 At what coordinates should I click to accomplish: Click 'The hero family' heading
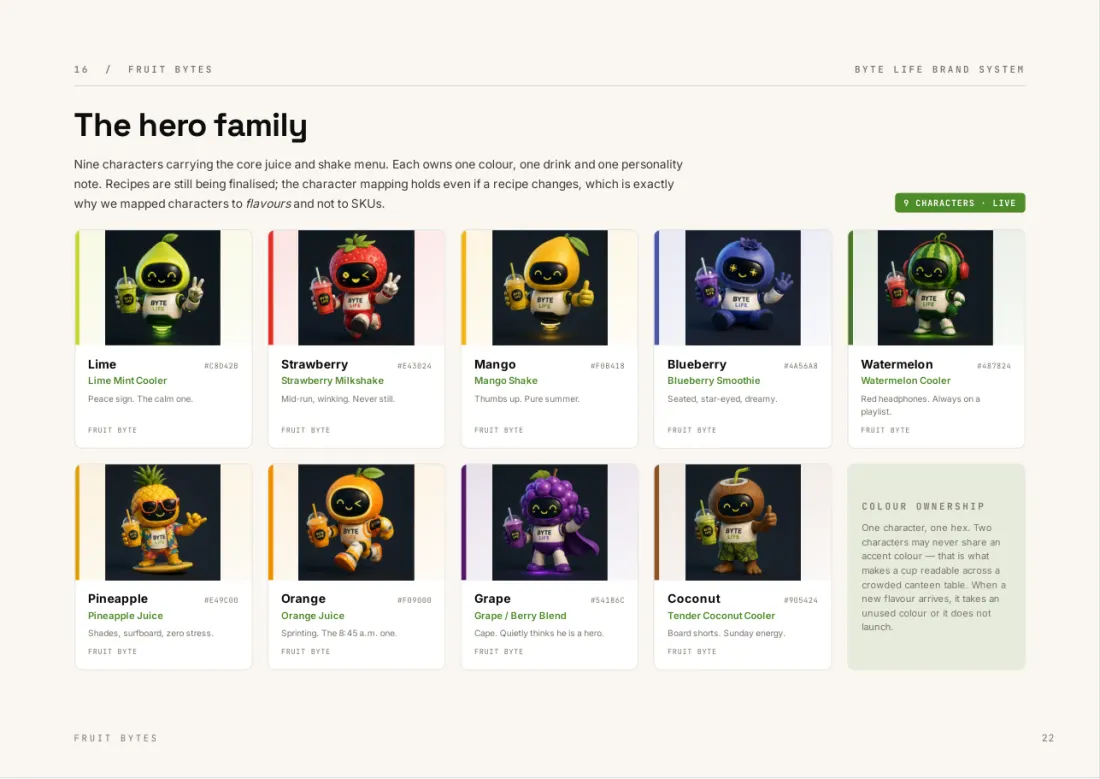[x=191, y=126]
